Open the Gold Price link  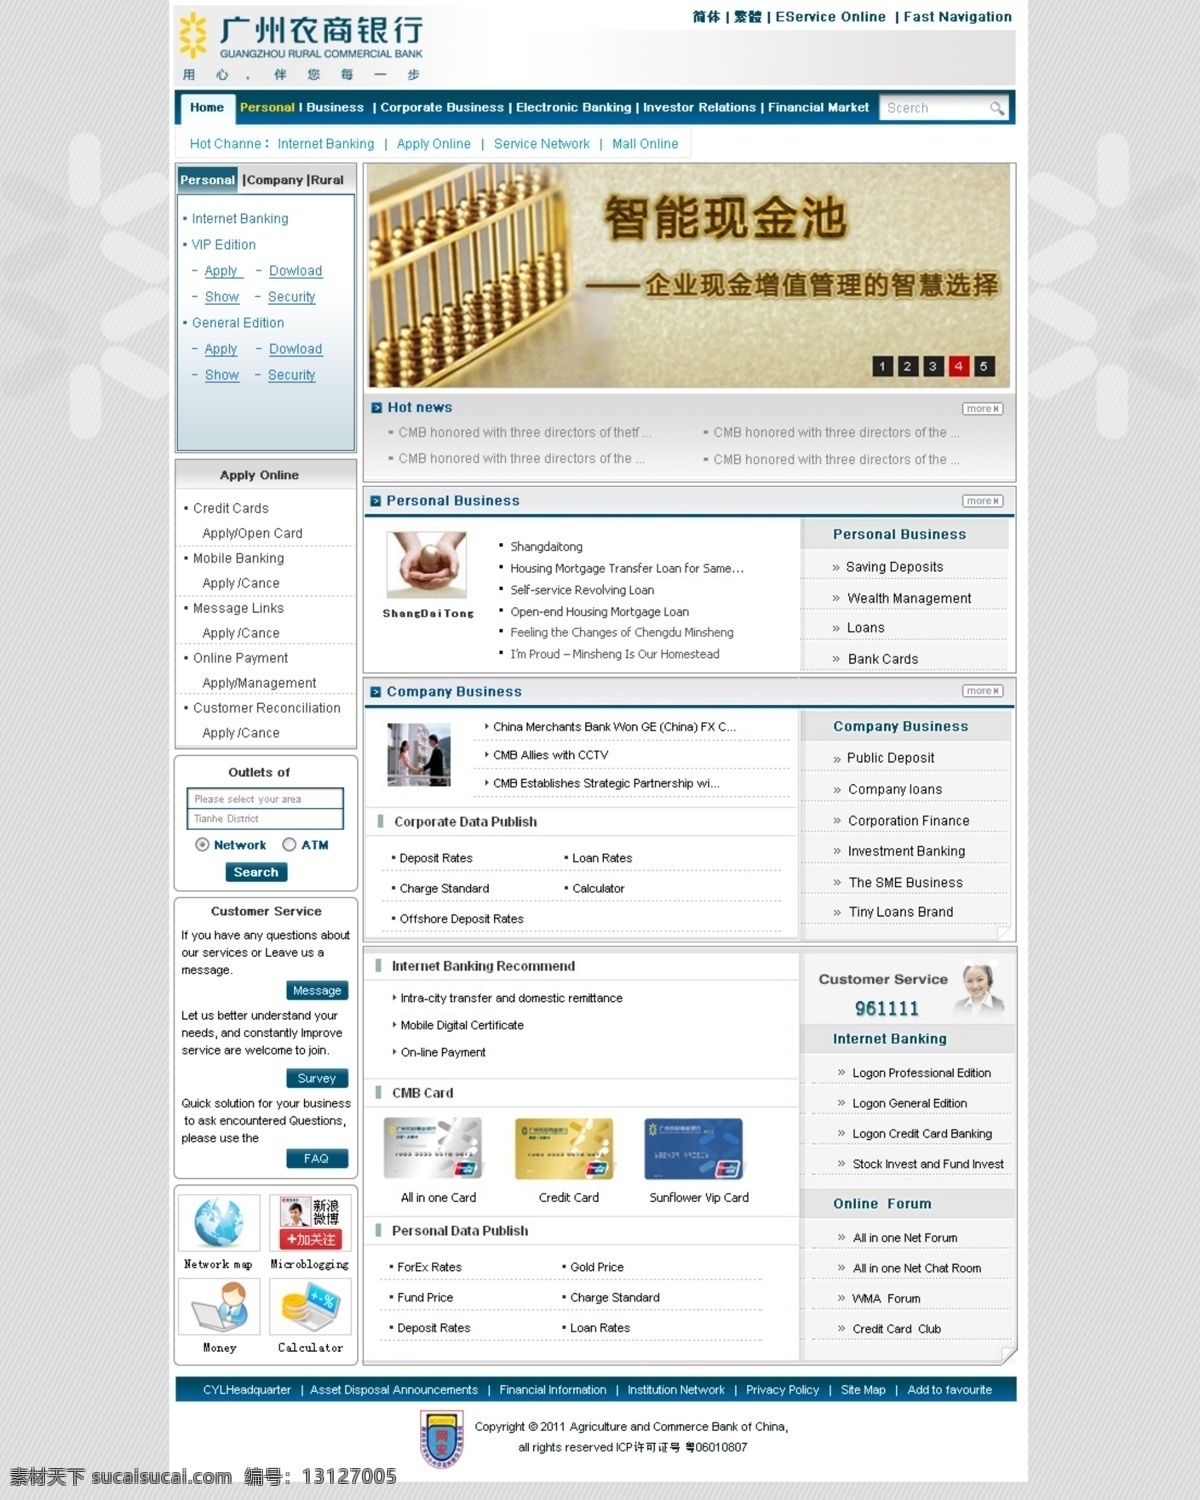coord(597,1267)
